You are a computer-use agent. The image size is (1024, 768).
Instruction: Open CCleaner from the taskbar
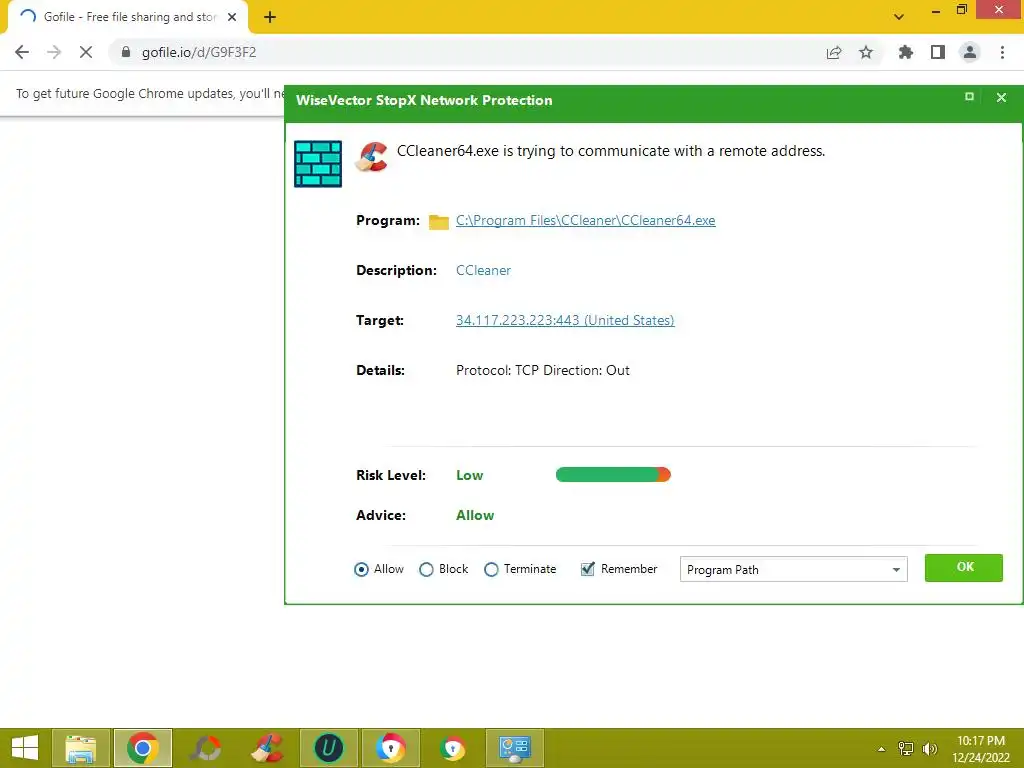[267, 748]
